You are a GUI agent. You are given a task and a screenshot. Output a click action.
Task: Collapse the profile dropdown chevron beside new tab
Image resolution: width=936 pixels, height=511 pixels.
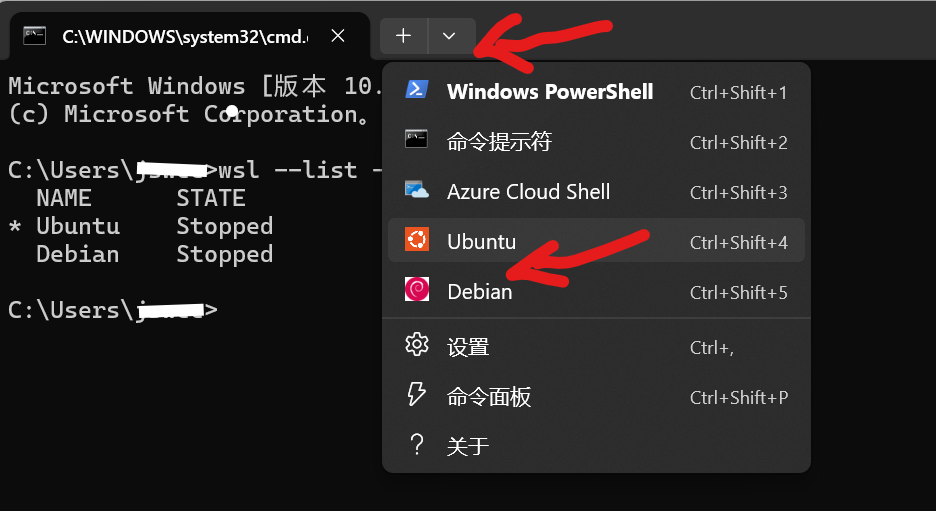click(449, 36)
